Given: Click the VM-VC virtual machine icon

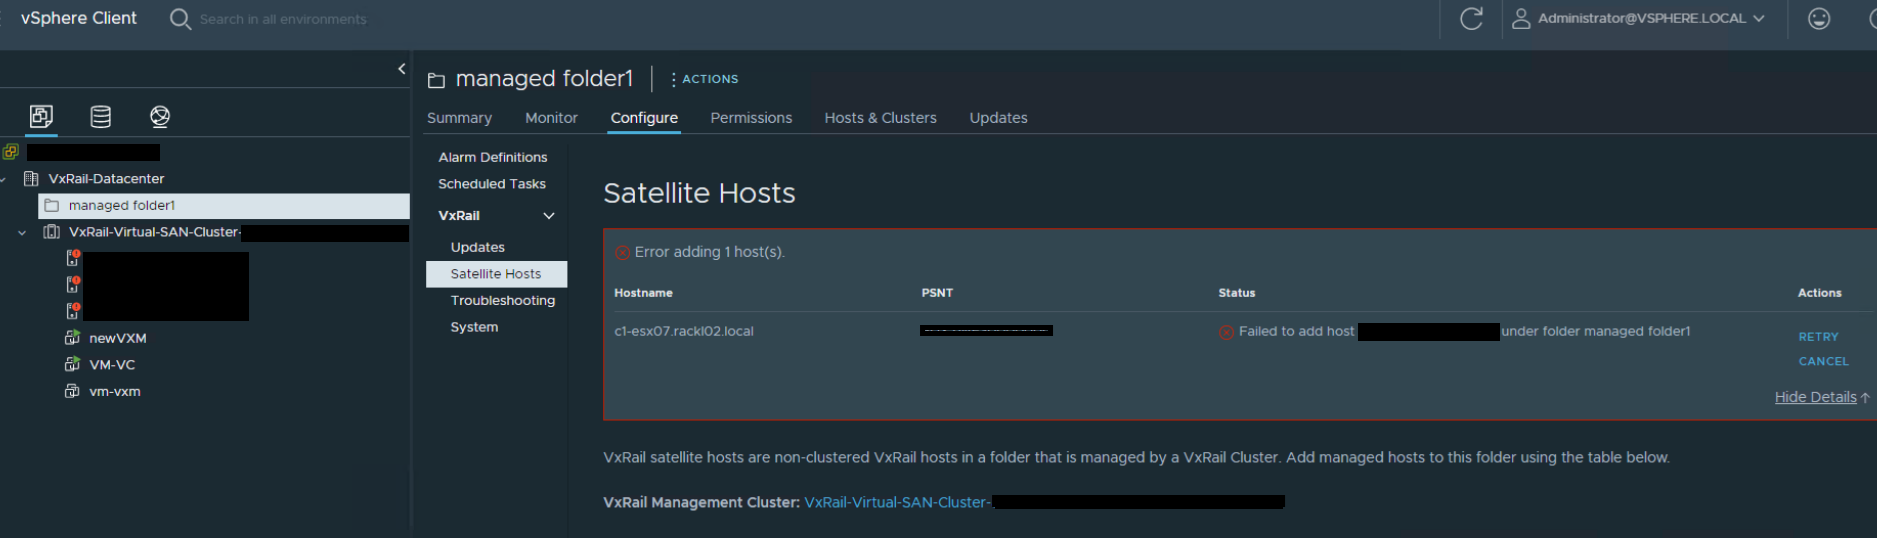Looking at the screenshot, I should pyautogui.click(x=72, y=364).
